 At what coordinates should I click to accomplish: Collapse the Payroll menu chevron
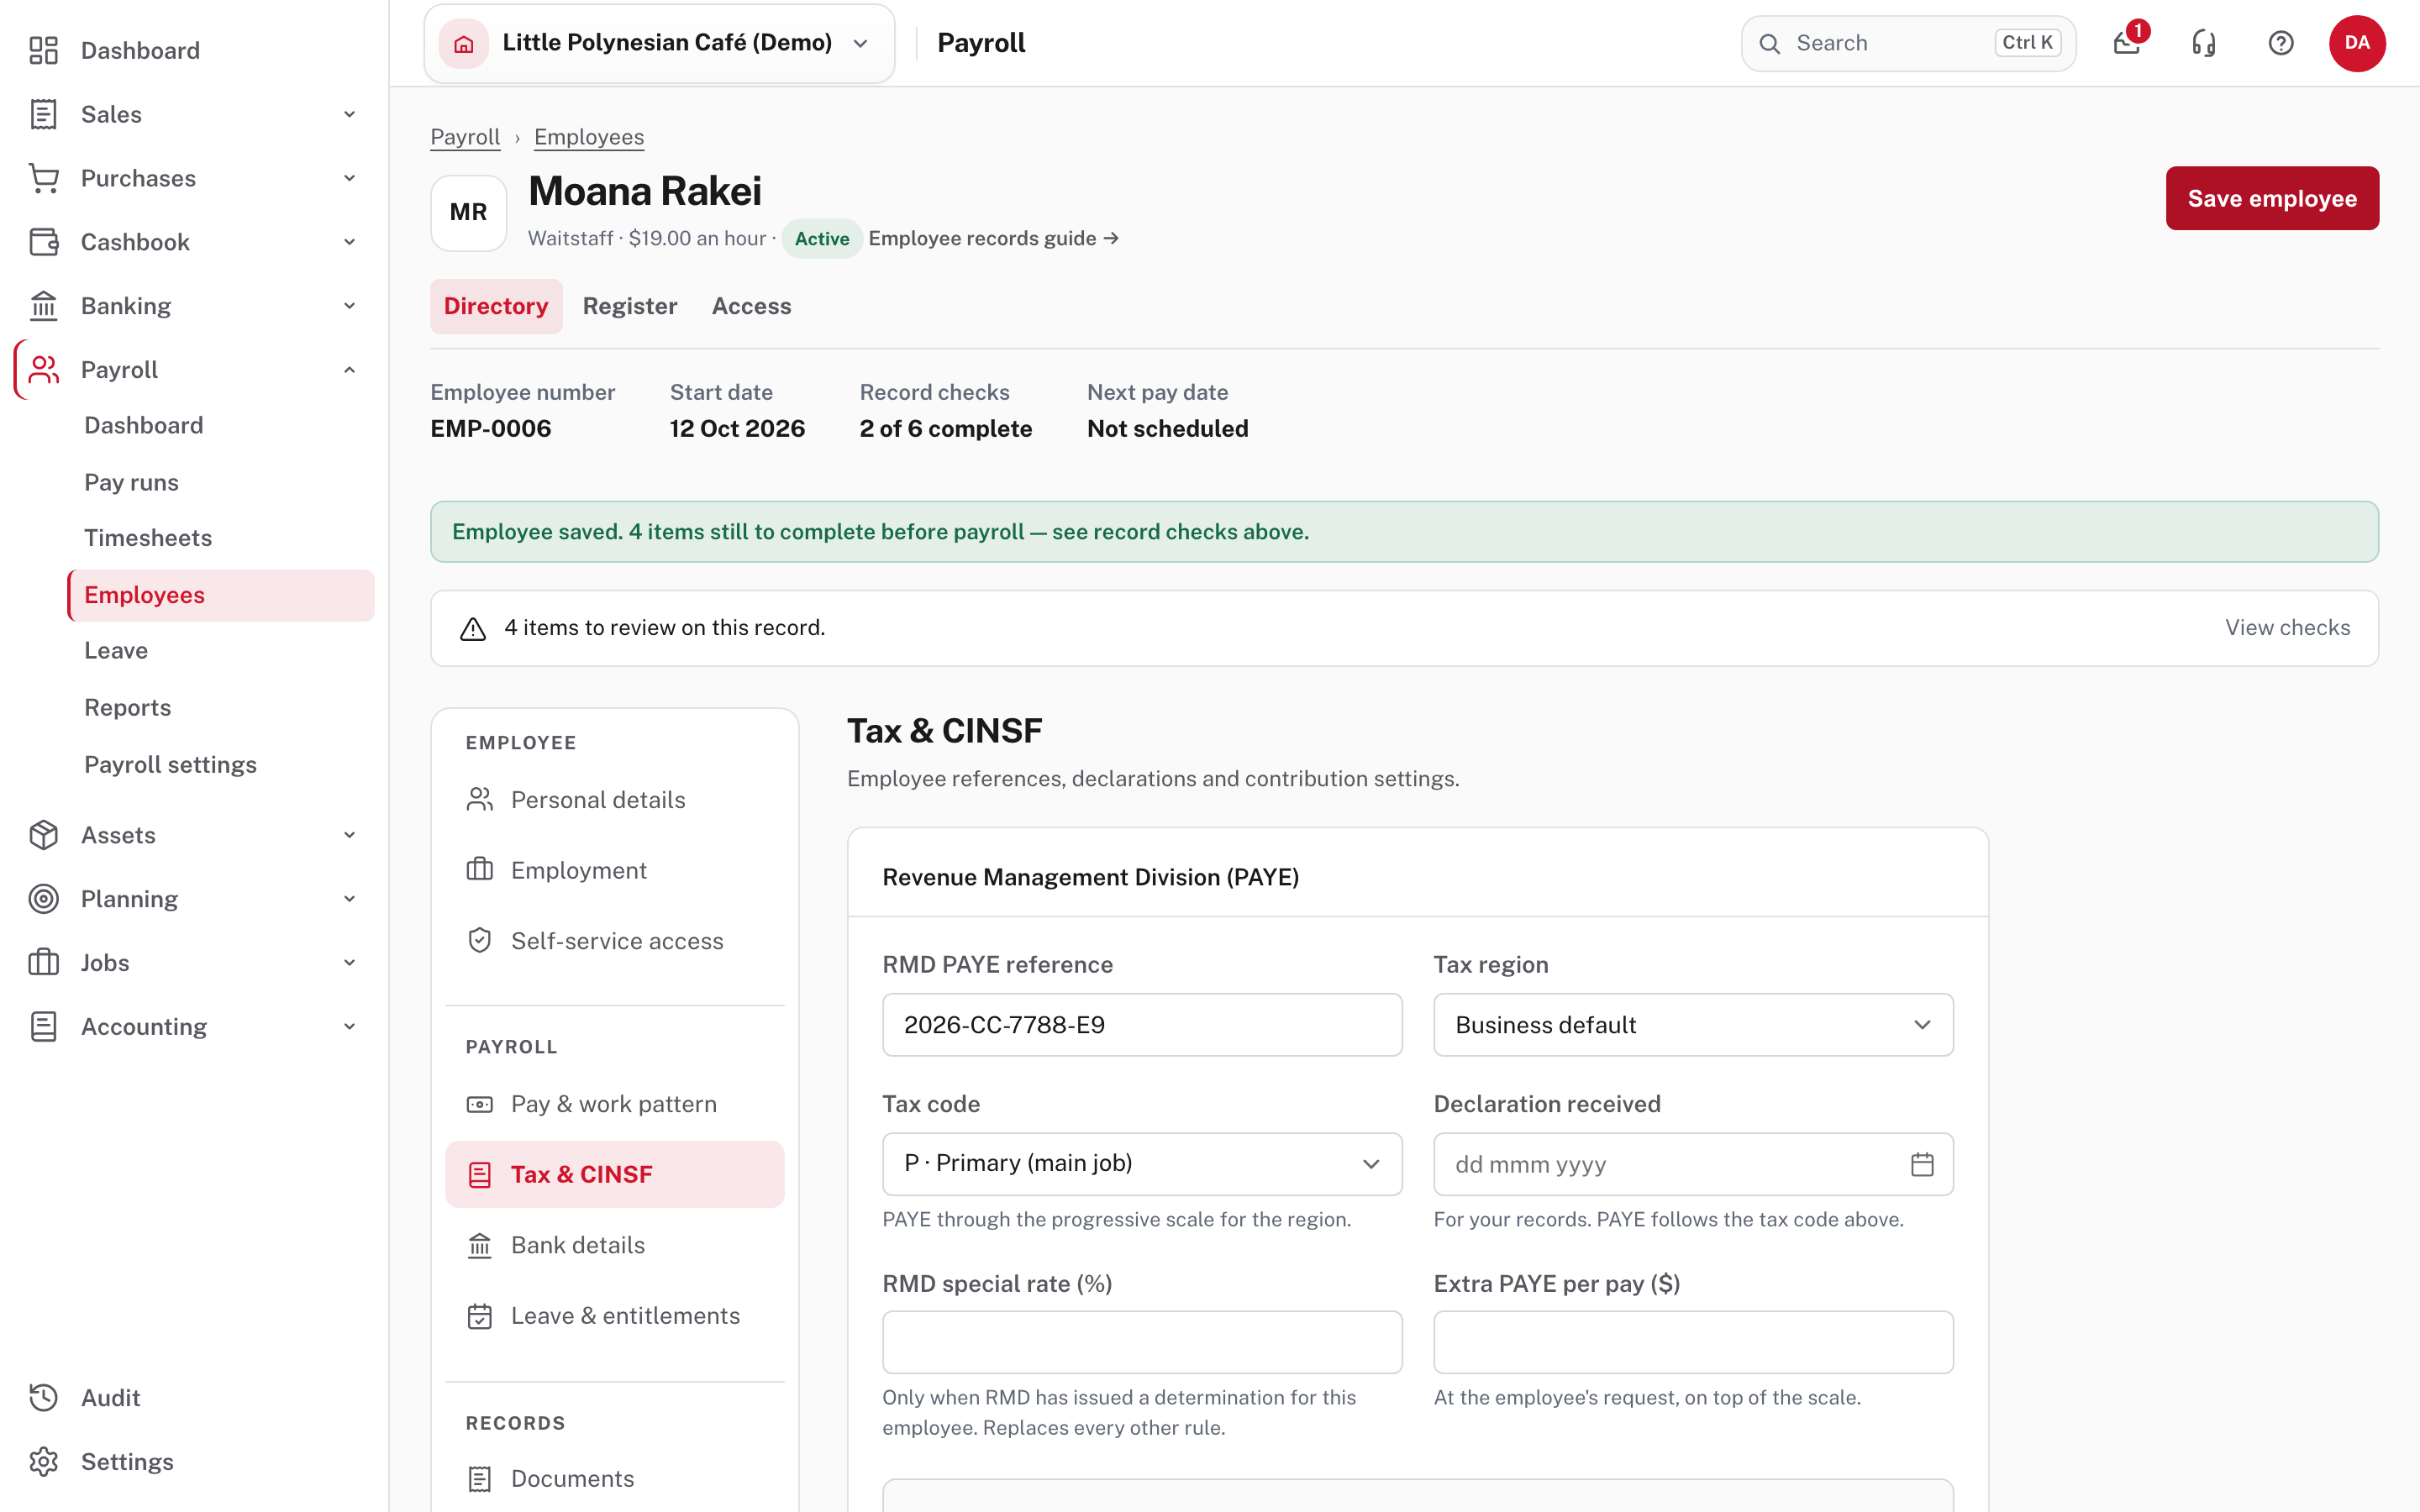coord(349,370)
